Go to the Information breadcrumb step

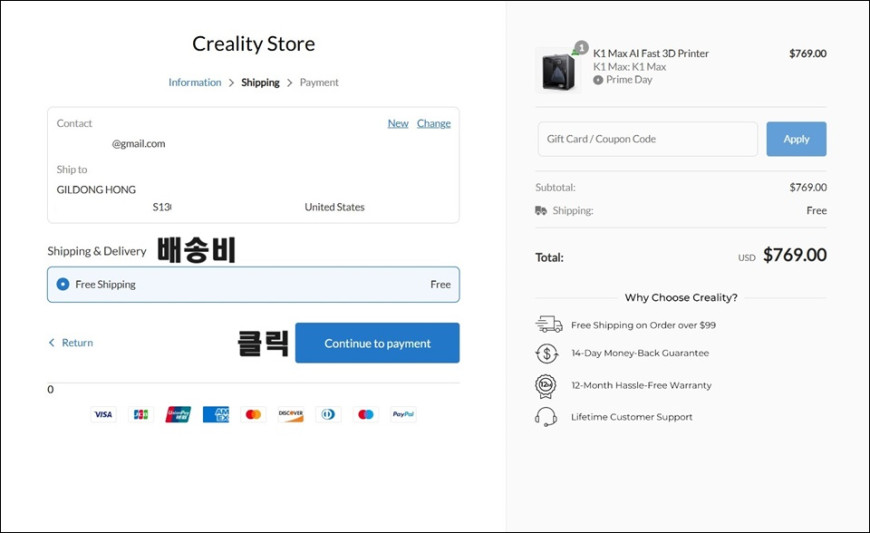tap(195, 82)
